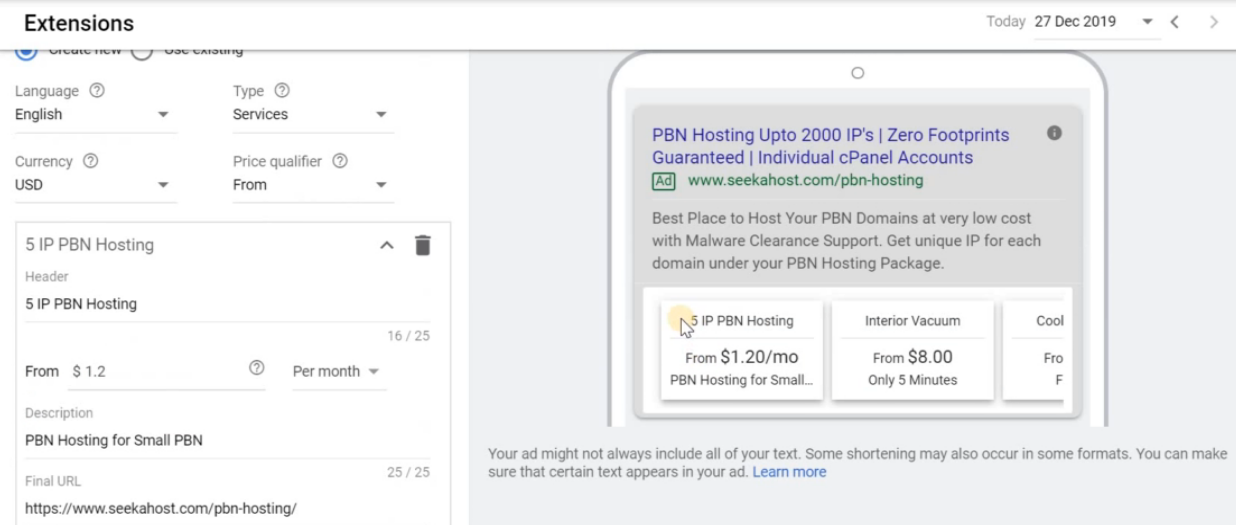Screen dimensions: 1236x525
Task: Click the Language help icon
Action: pyautogui.click(x=97, y=91)
